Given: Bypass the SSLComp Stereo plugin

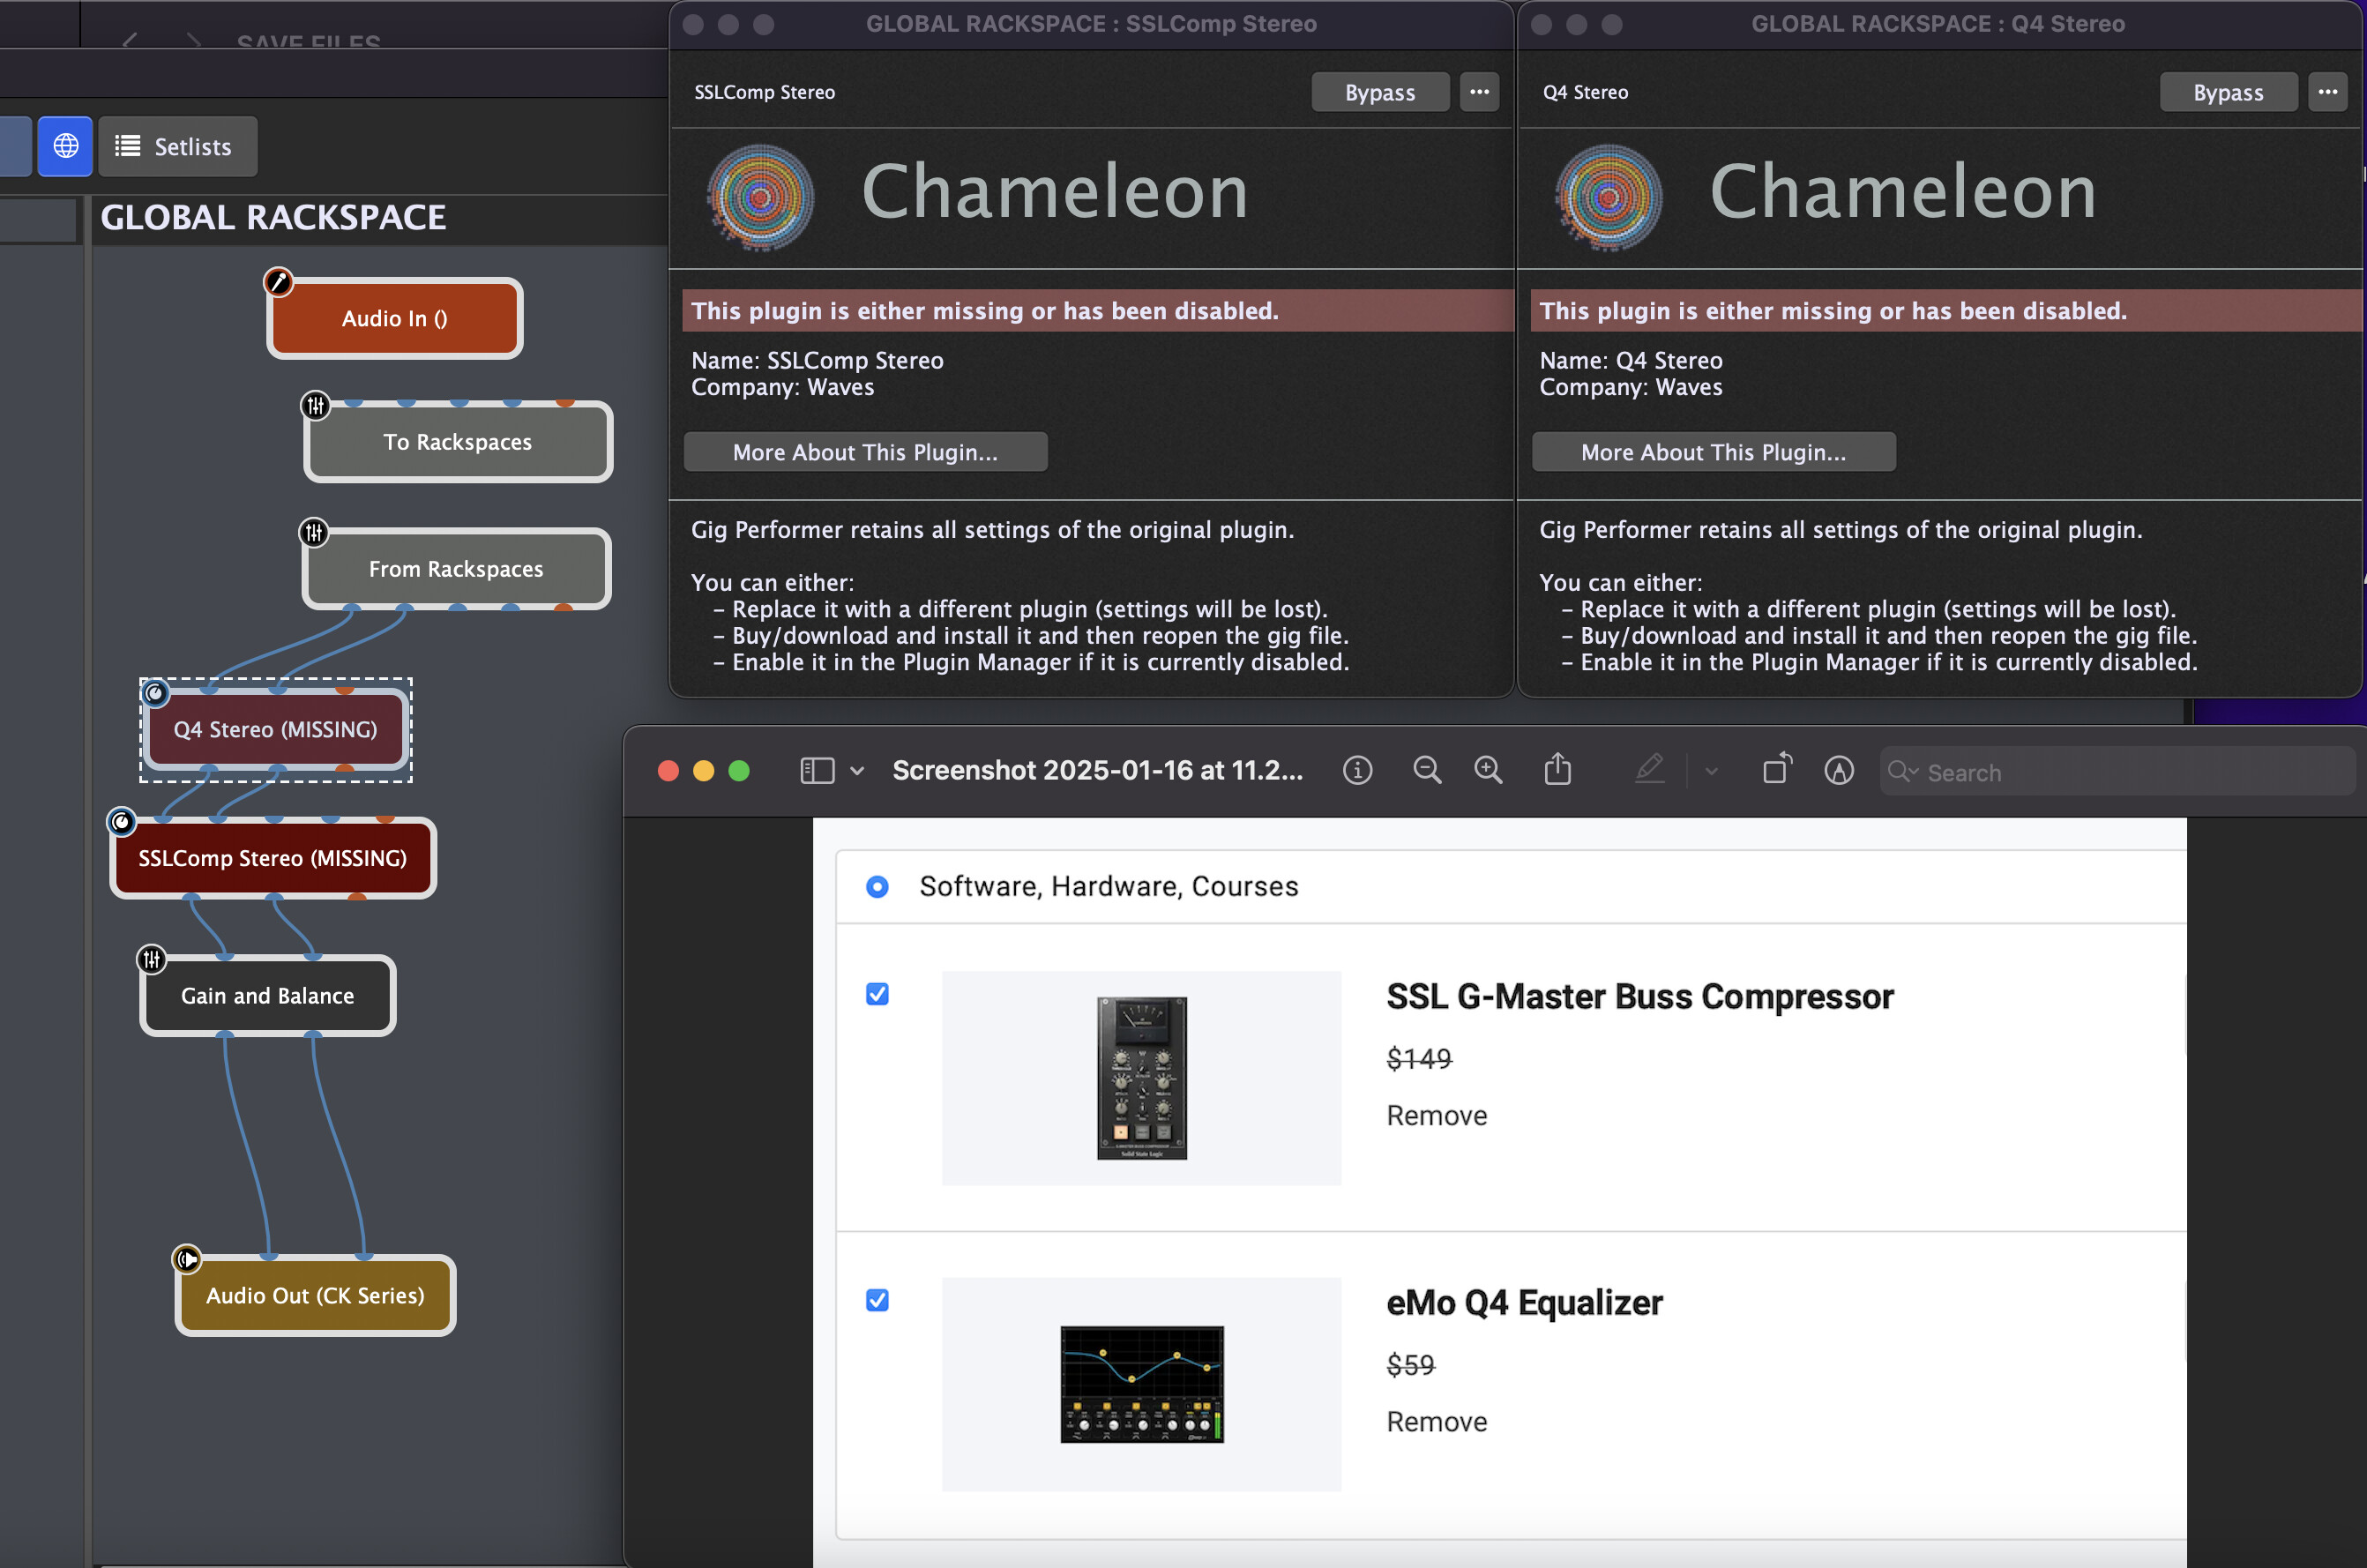Looking at the screenshot, I should pos(1379,92).
